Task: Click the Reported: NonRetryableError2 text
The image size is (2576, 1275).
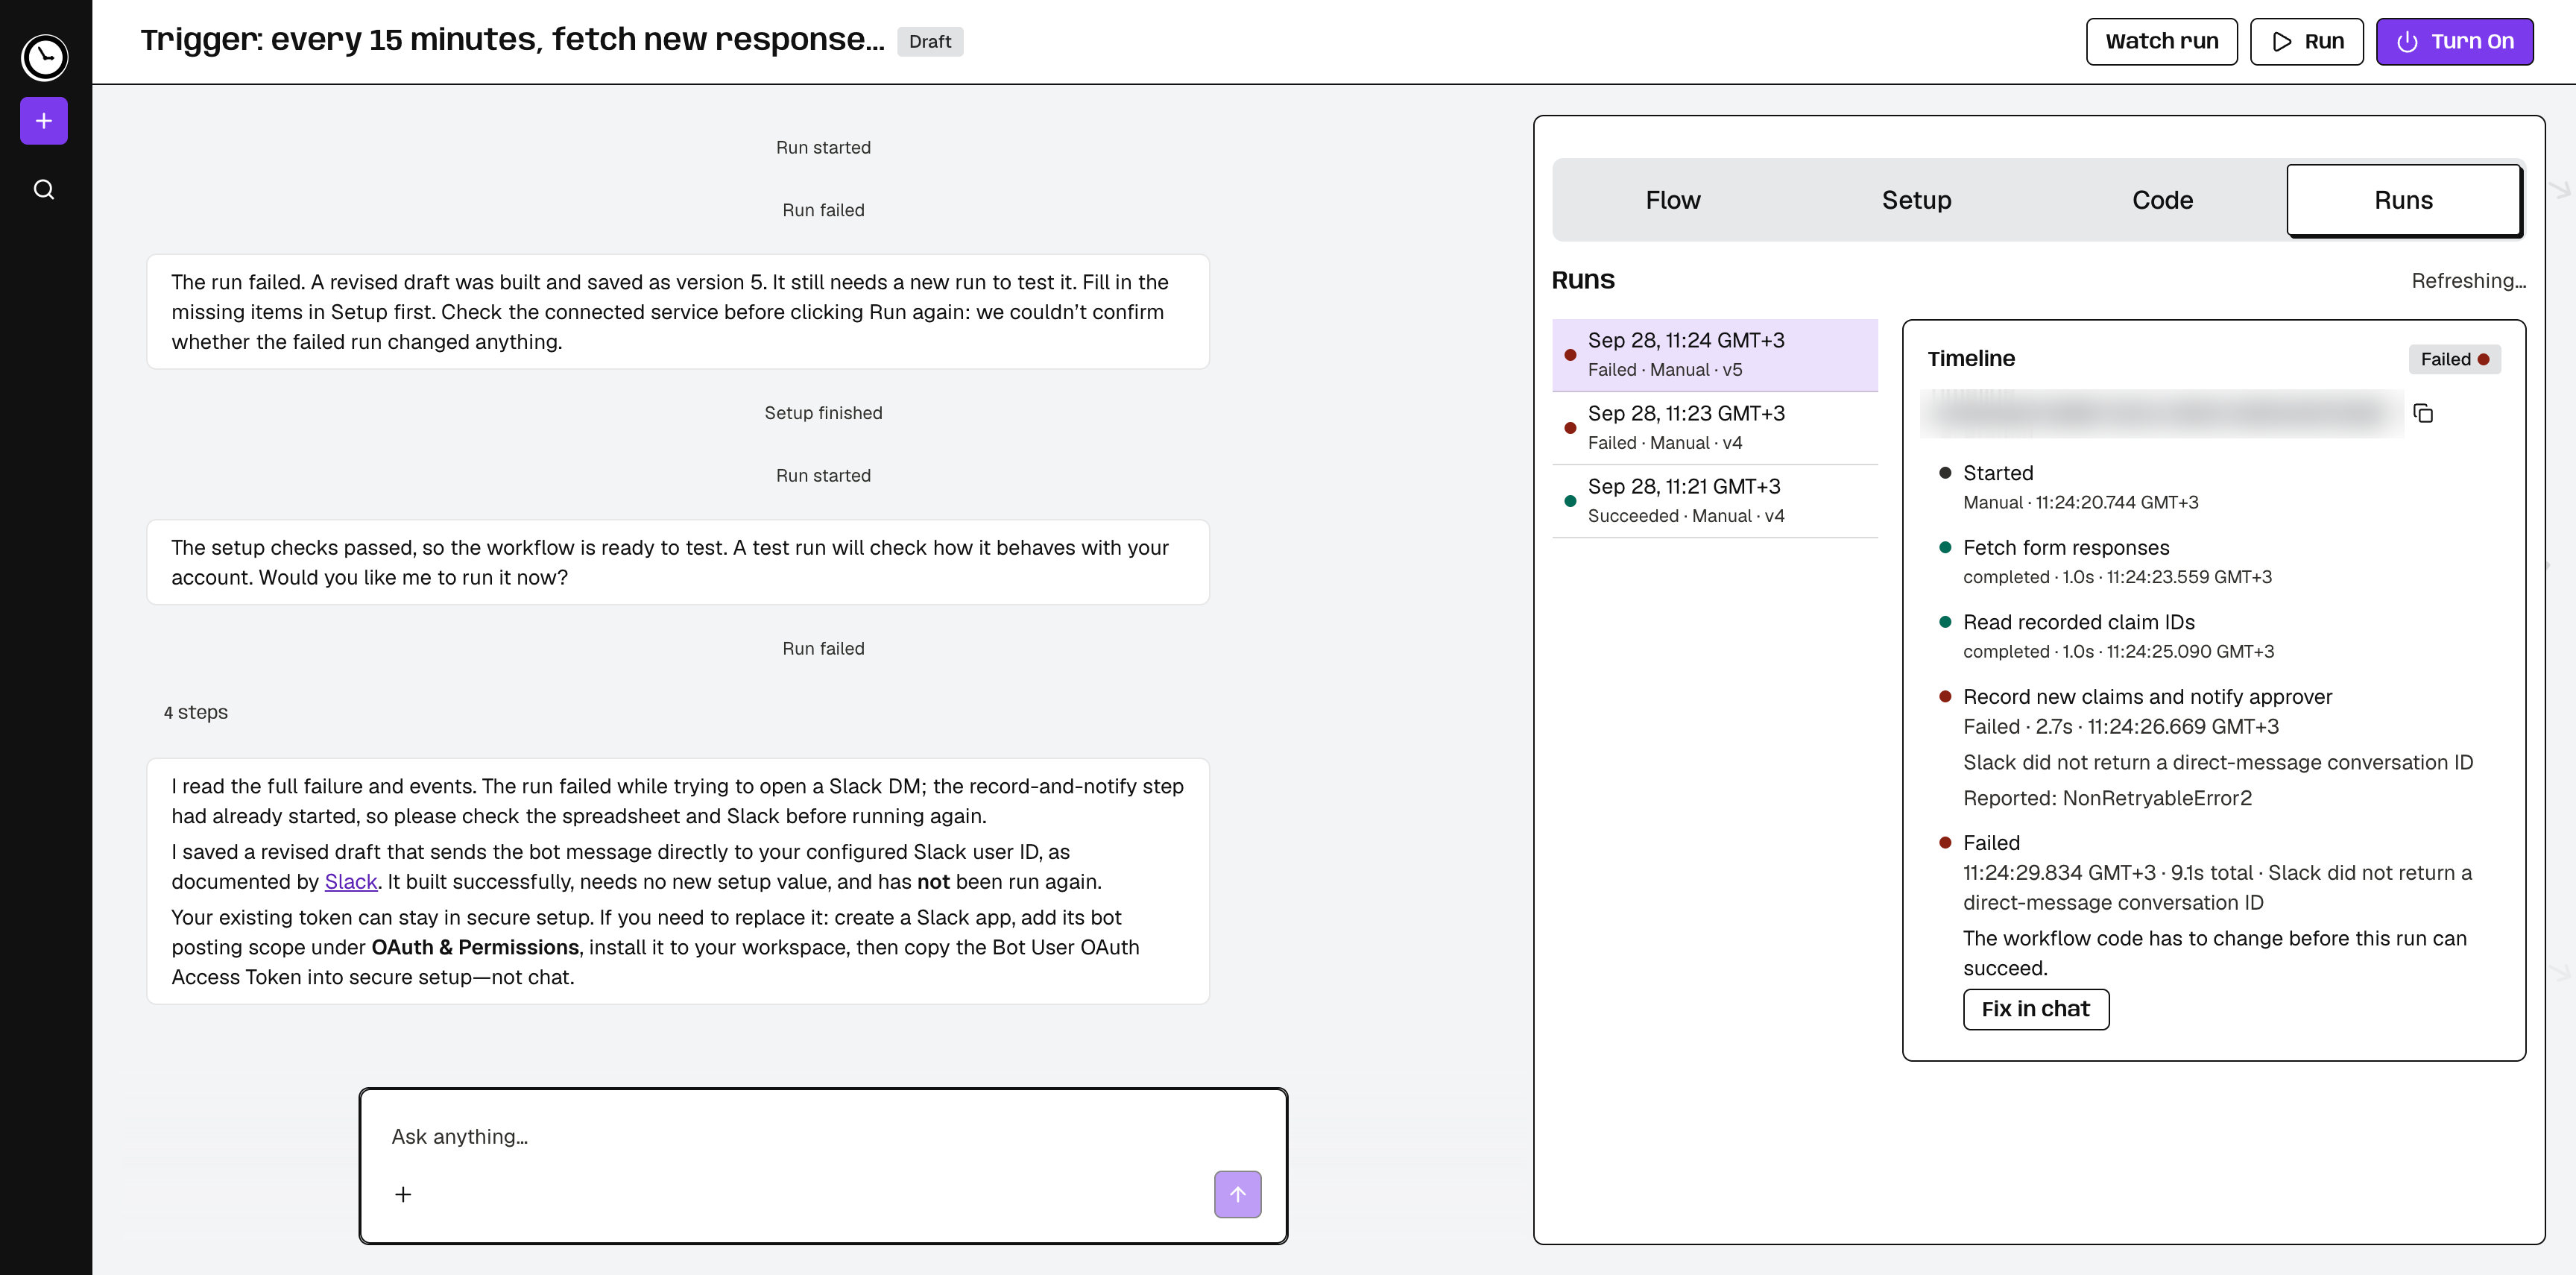Action: tap(2107, 798)
